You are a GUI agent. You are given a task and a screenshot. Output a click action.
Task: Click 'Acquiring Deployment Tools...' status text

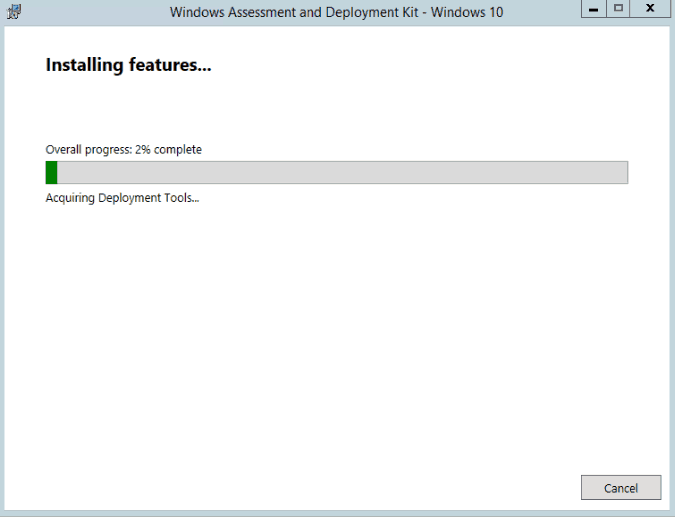122,198
